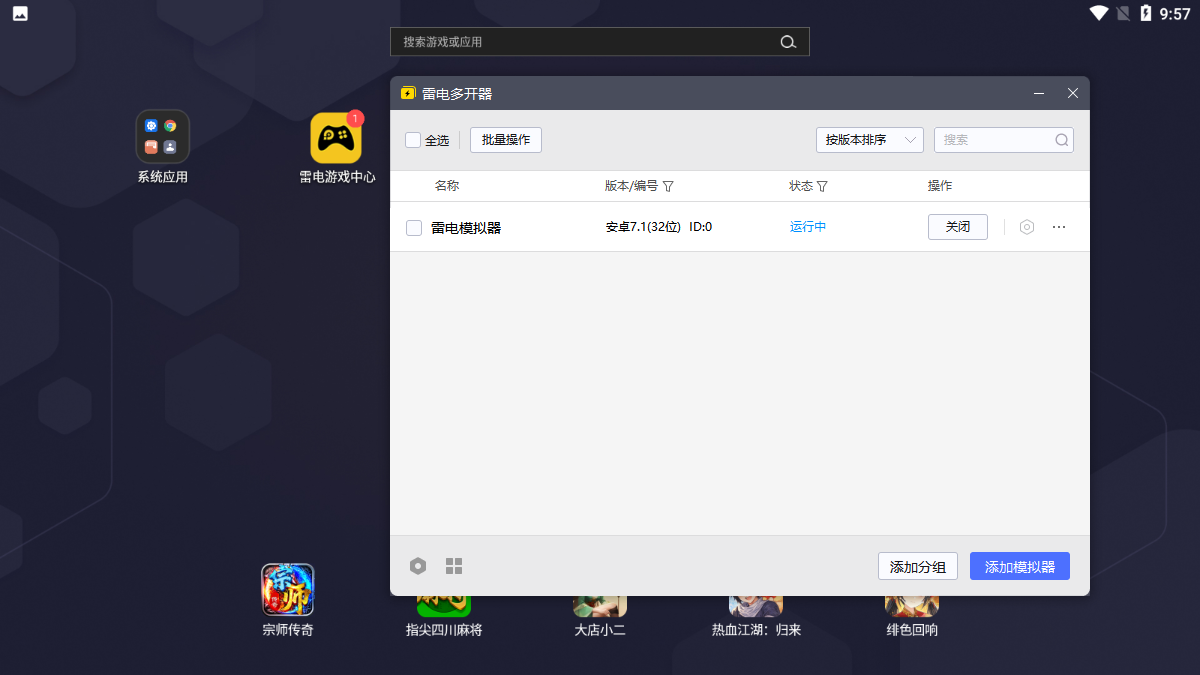Click the 添加模拟器 button
Image resolution: width=1200 pixels, height=675 pixels.
coord(1019,566)
